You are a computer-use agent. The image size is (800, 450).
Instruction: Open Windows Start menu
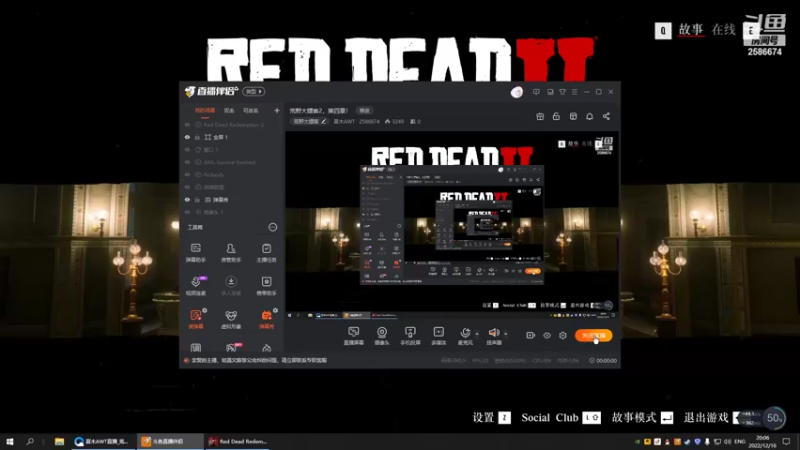(x=9, y=441)
